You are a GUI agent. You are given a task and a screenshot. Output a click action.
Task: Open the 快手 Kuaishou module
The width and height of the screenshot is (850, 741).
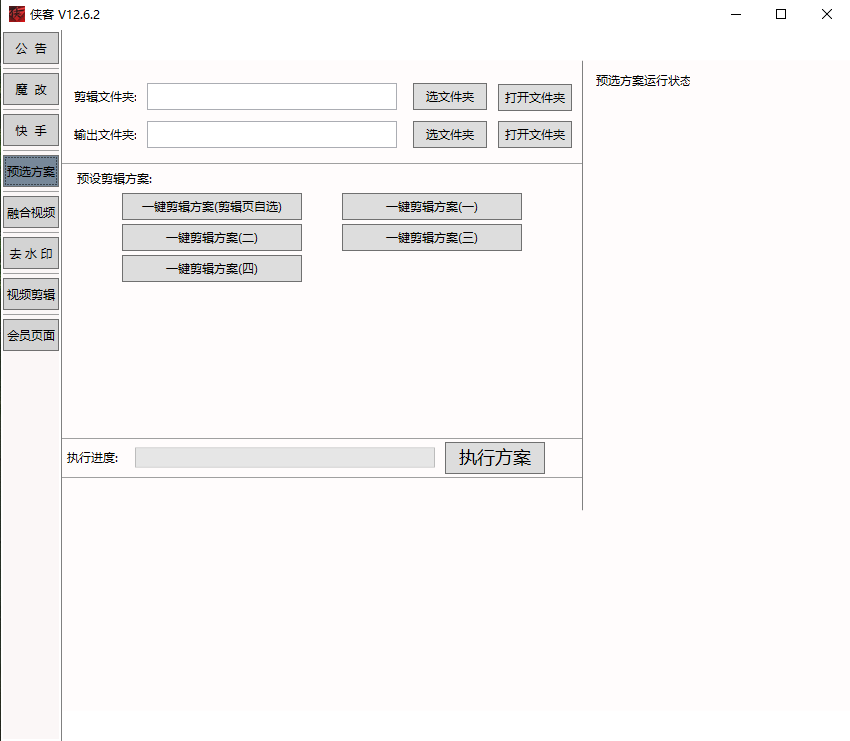click(31, 130)
